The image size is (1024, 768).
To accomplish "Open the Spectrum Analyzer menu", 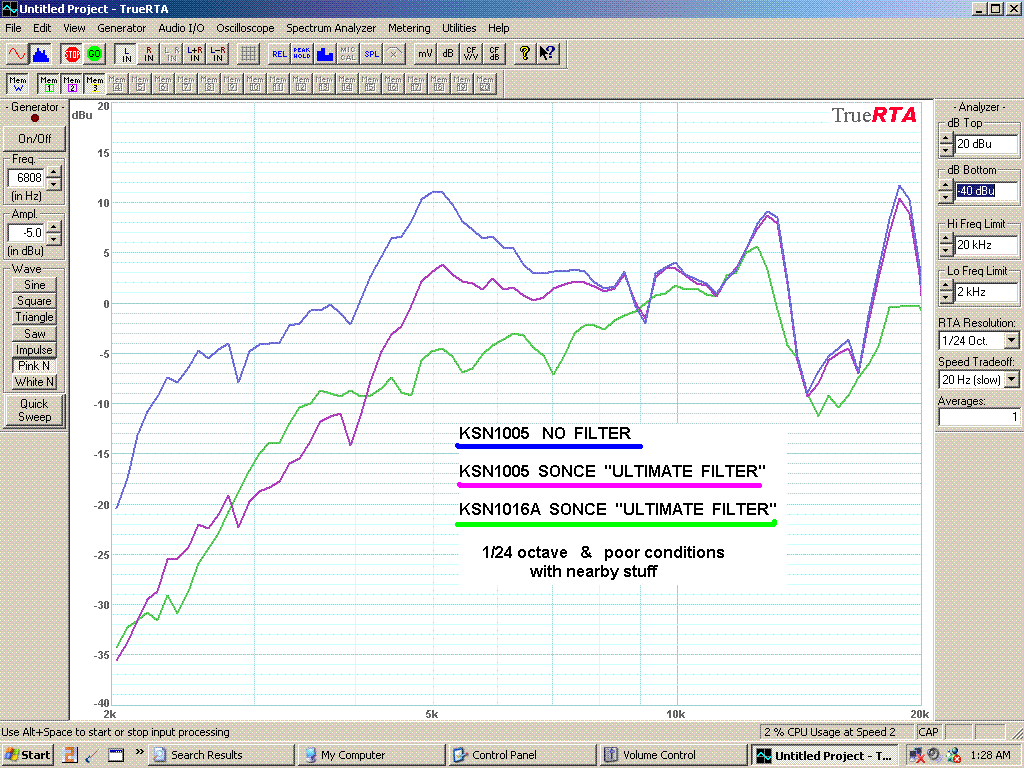I will tap(331, 28).
